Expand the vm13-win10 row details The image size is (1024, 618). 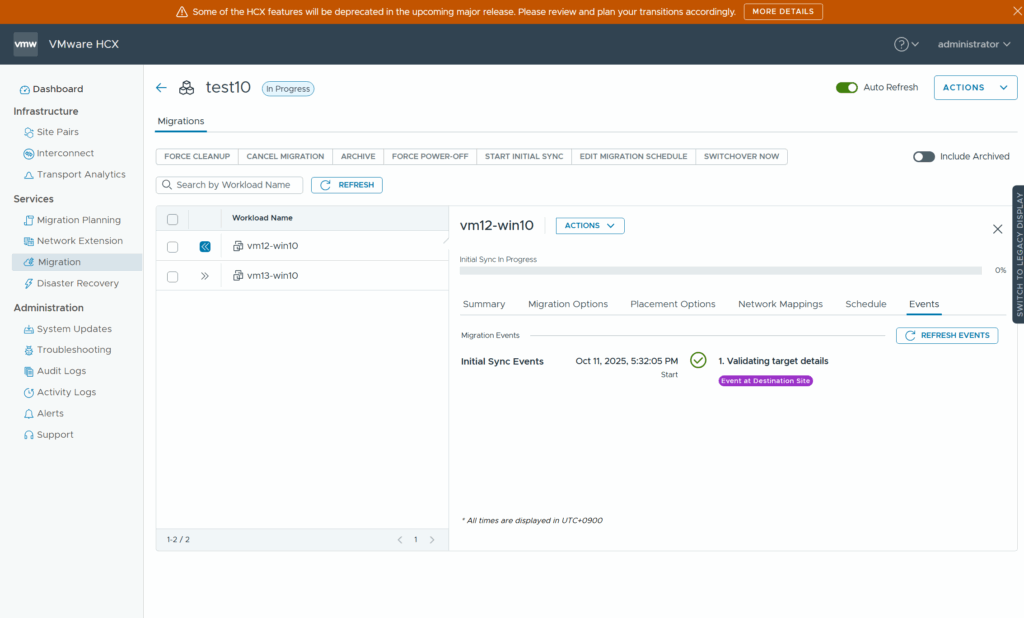click(x=205, y=276)
